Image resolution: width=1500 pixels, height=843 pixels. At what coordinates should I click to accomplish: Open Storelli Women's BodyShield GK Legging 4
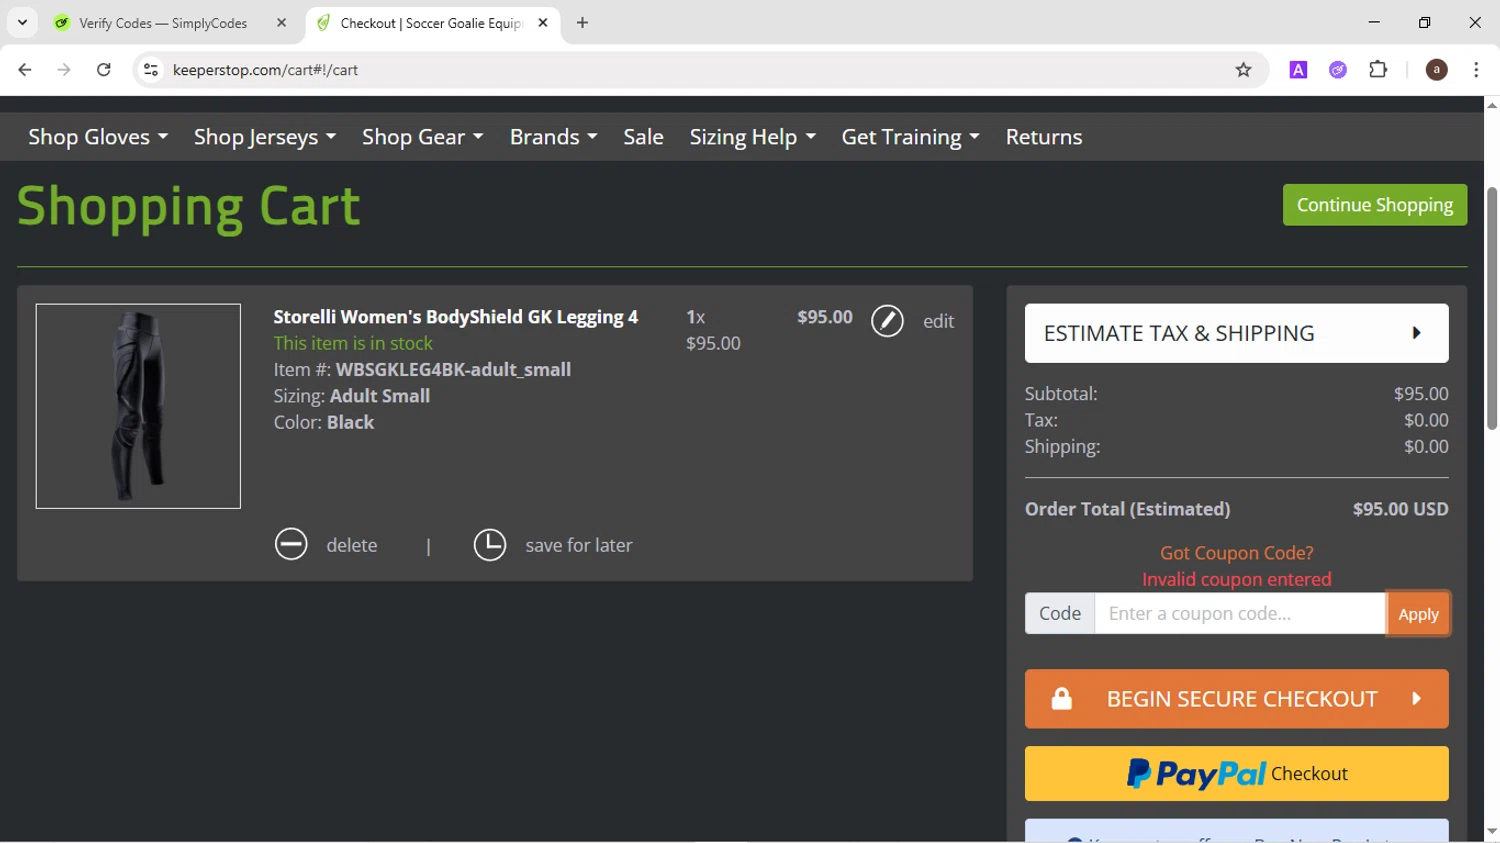[x=456, y=317]
